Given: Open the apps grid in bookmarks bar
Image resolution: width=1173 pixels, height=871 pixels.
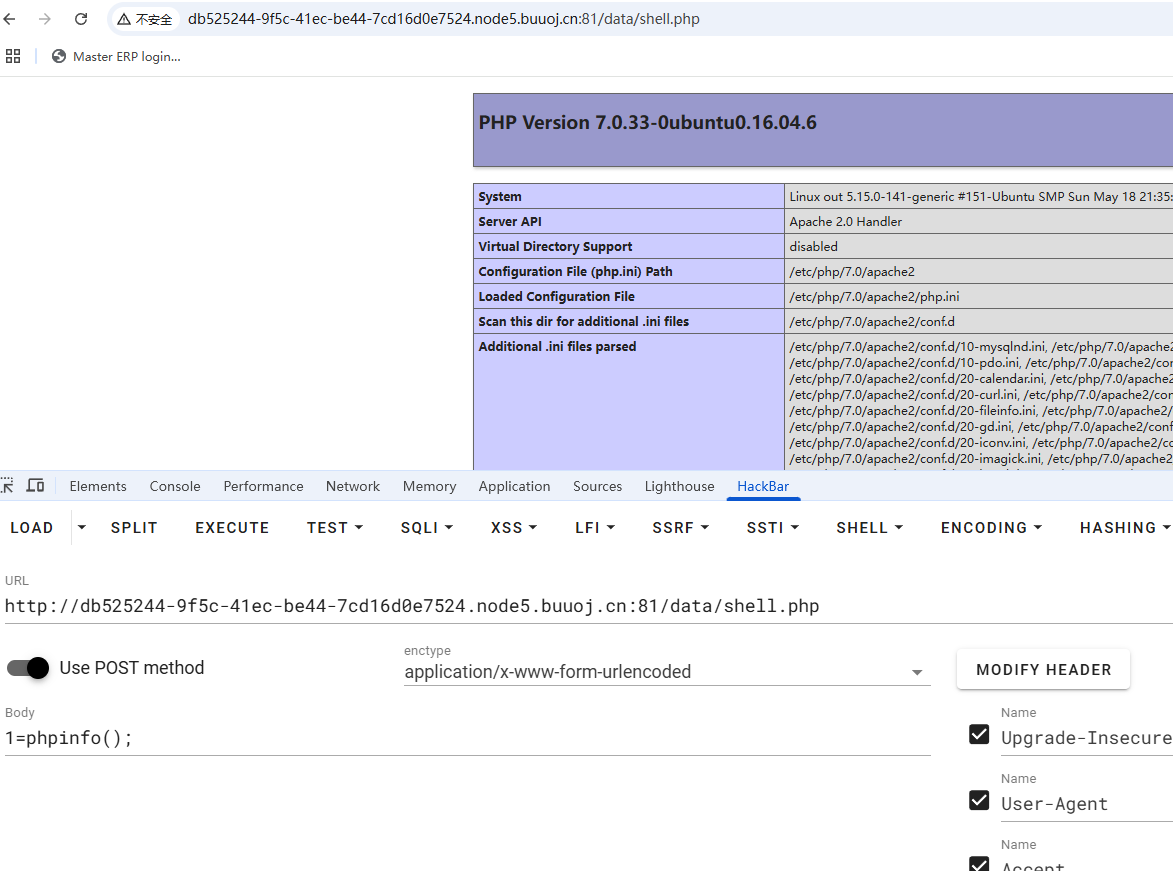Looking at the screenshot, I should click(13, 57).
